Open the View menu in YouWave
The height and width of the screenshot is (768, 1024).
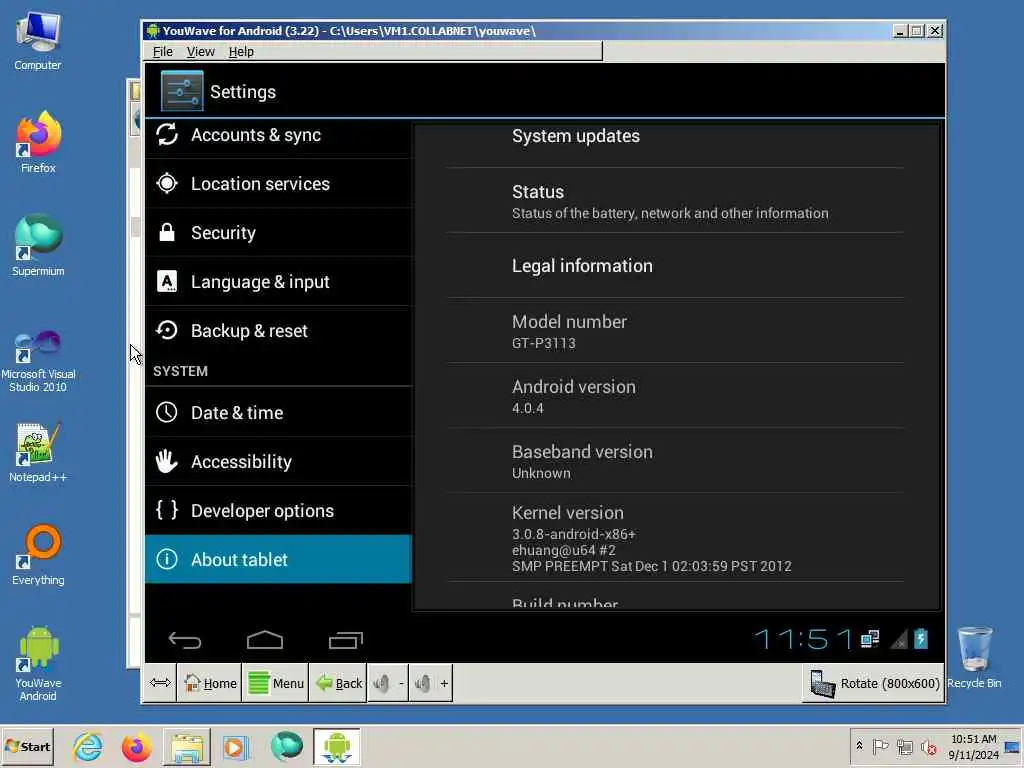pos(200,52)
